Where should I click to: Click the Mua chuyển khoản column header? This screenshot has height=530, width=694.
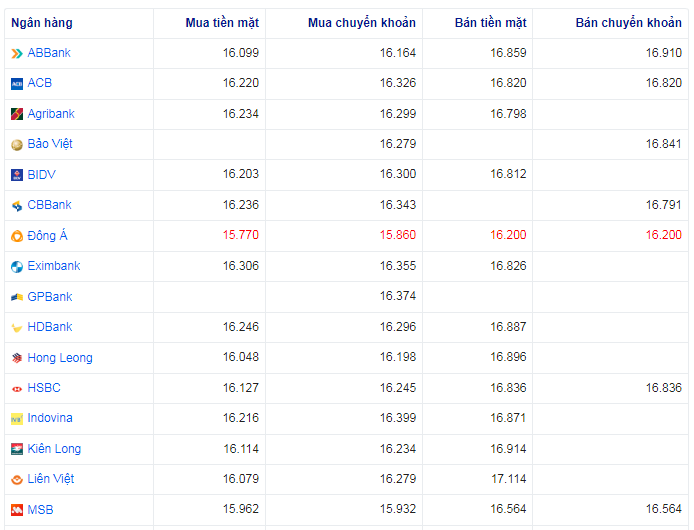pos(362,23)
